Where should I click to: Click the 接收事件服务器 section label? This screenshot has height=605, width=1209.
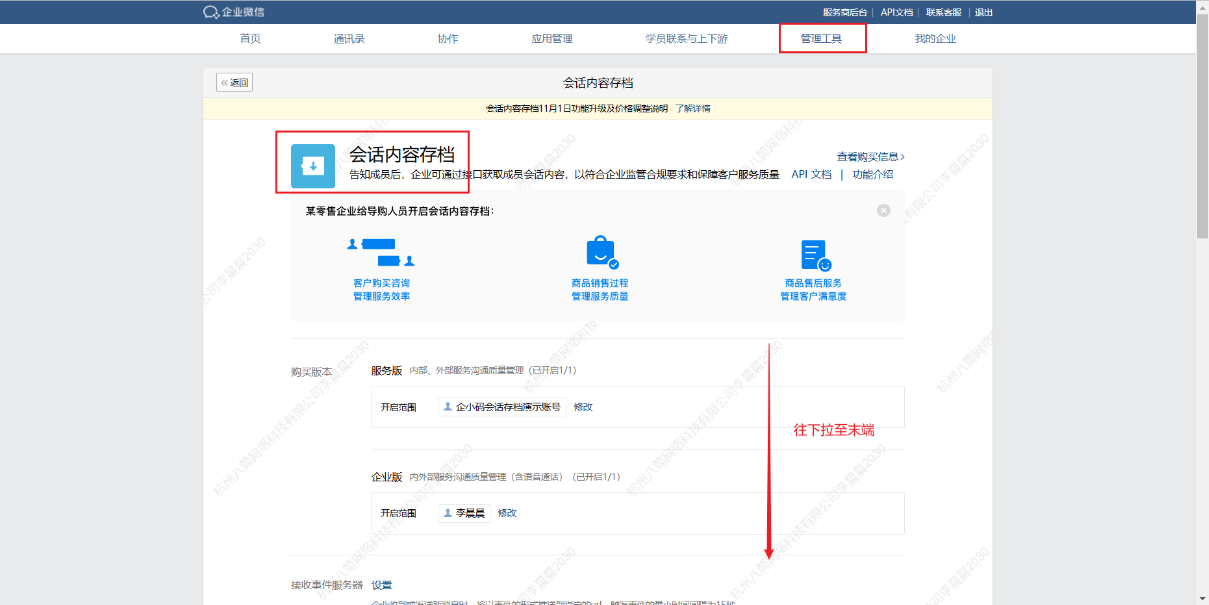(326, 585)
